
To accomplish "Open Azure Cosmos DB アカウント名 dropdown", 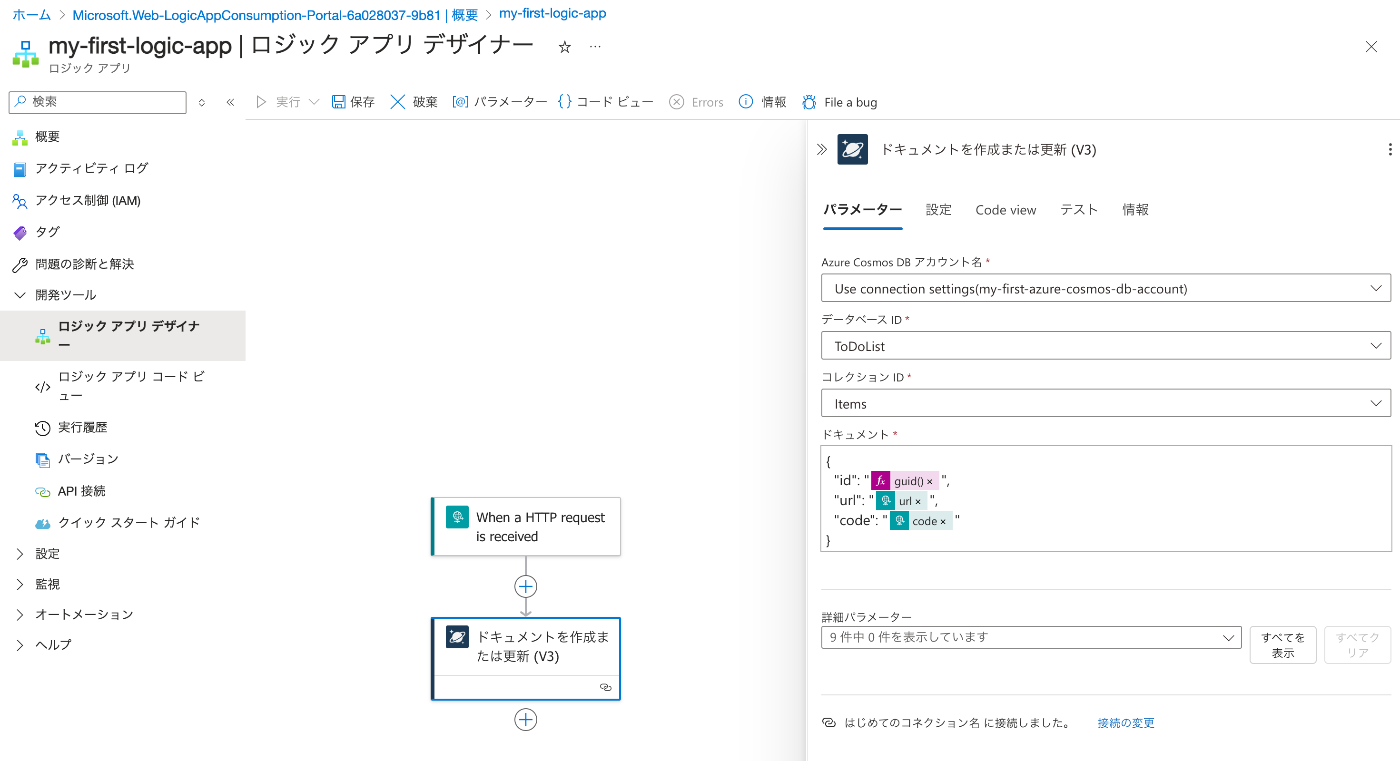I will [1105, 288].
